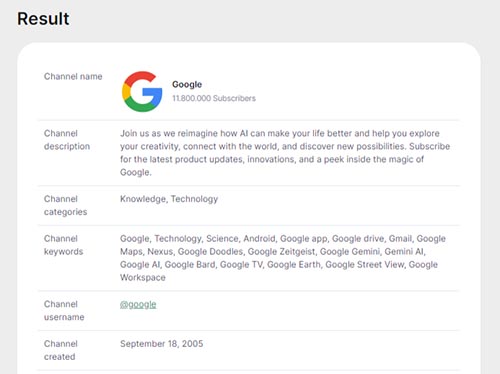
Task: Select the Knowledge, Technology categories value
Action: [x=169, y=199]
